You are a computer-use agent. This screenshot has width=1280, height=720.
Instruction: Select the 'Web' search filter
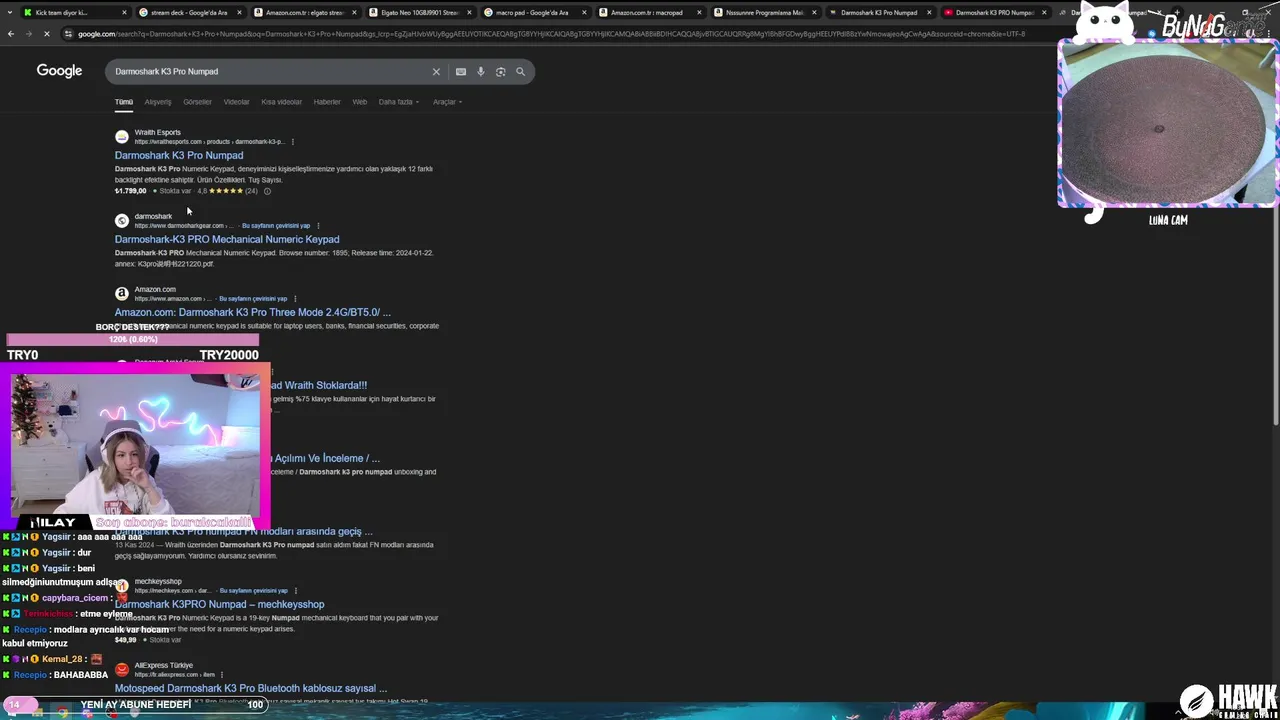359,102
